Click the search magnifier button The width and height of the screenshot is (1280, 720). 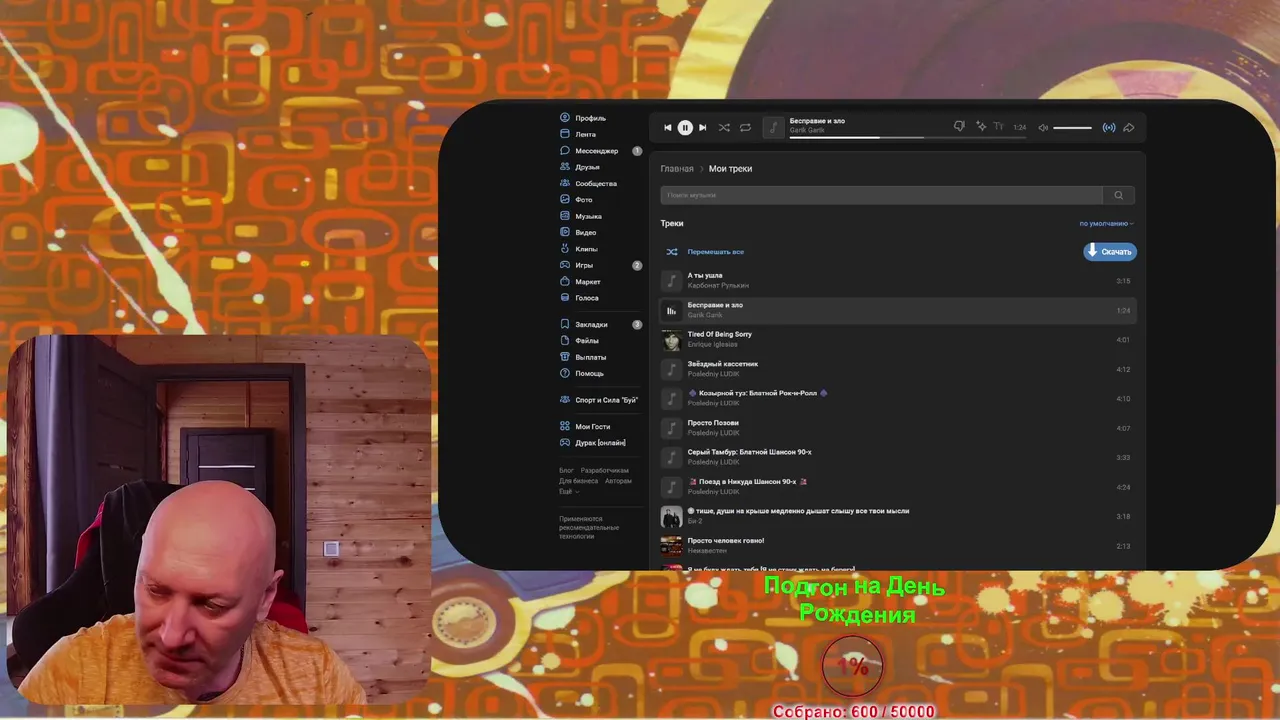[1119, 195]
